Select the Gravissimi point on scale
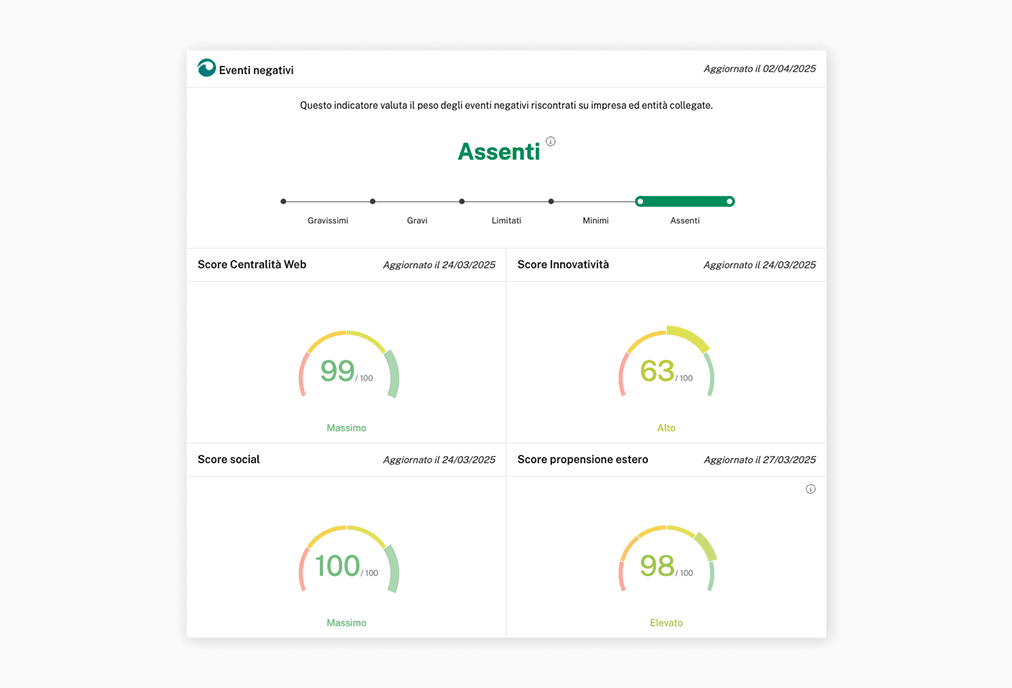Image resolution: width=1012 pixels, height=688 pixels. point(284,202)
